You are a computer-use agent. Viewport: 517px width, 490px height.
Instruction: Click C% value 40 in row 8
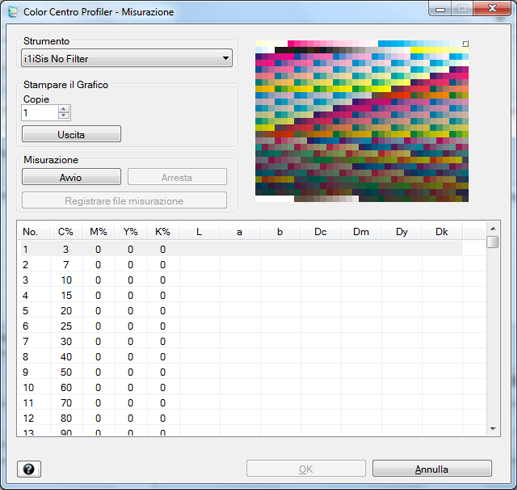point(66,357)
